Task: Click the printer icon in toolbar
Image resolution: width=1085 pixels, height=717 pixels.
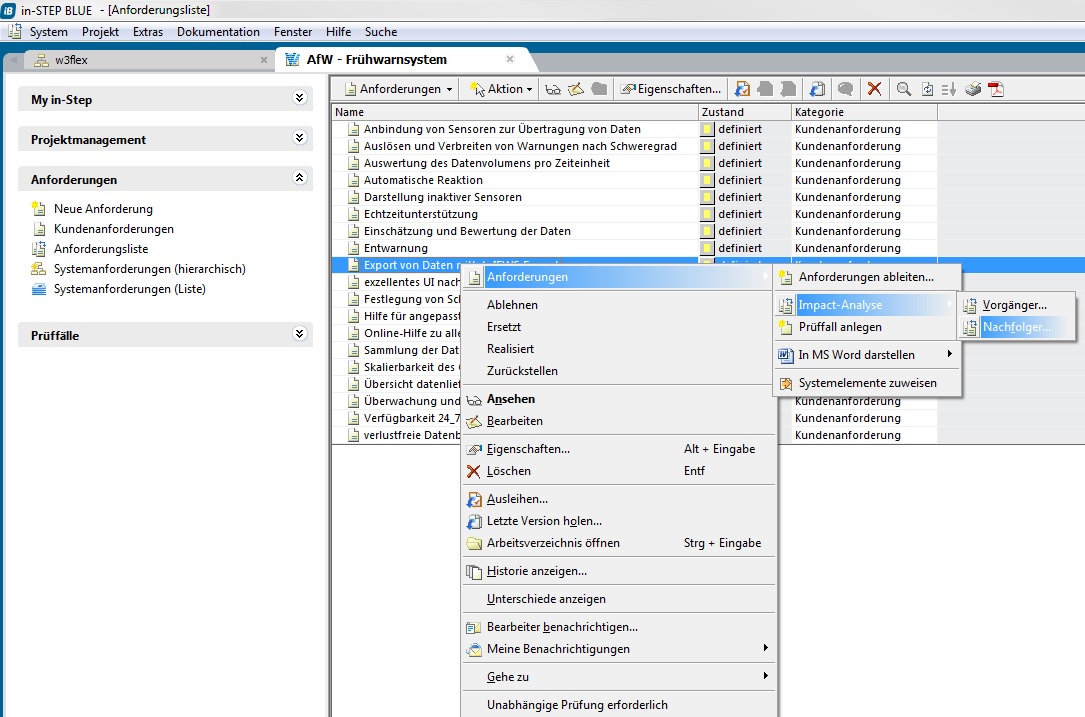Action: point(973,89)
